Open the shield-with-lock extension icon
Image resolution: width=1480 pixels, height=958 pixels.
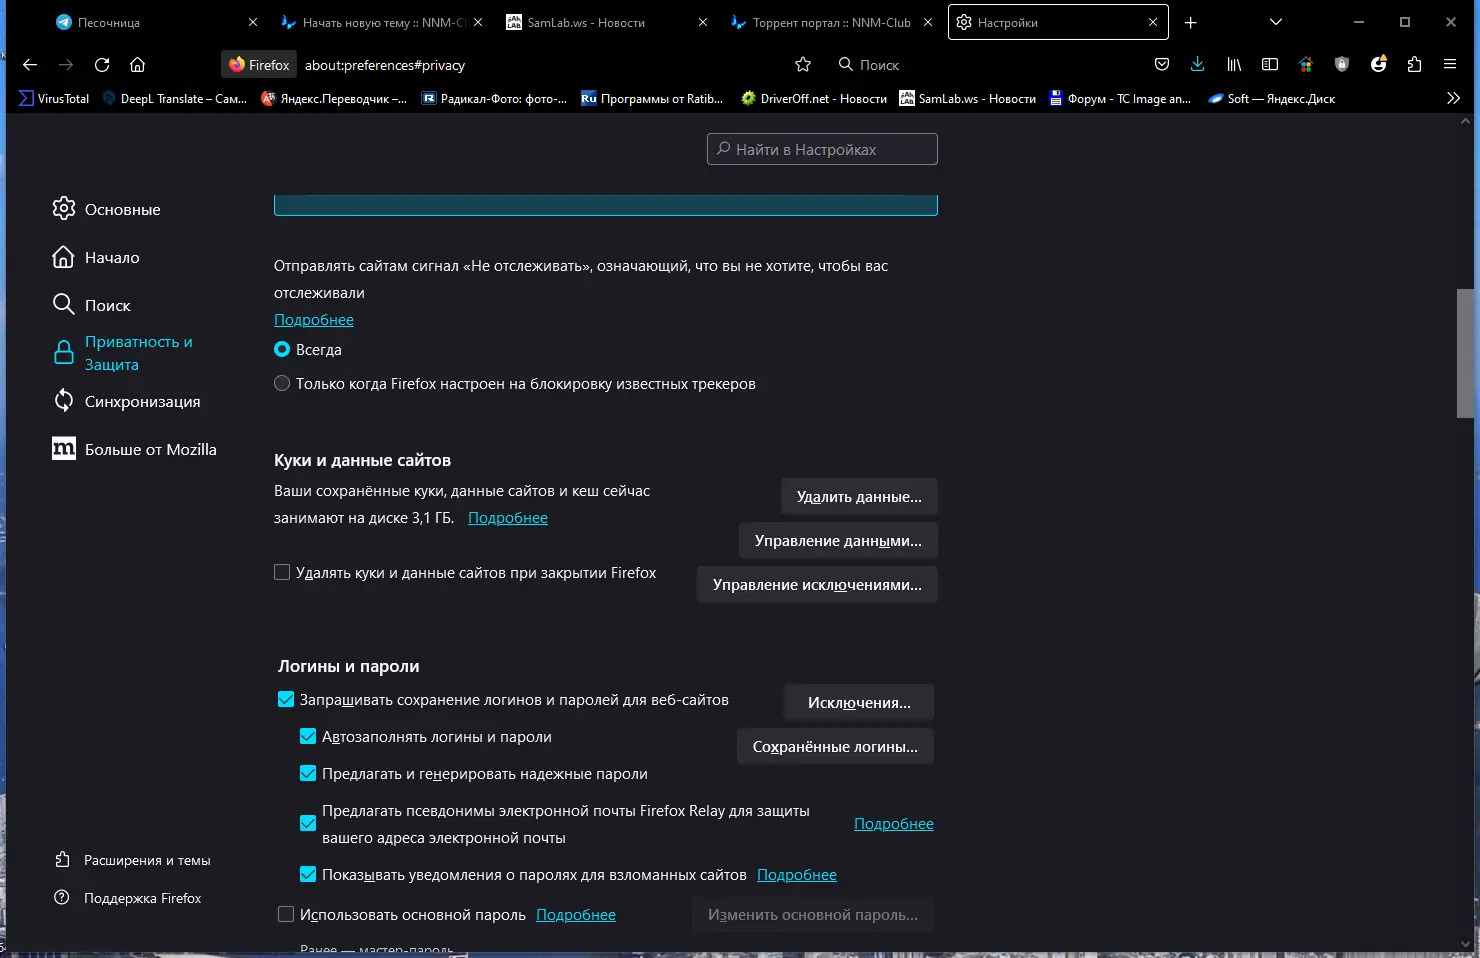tap(1342, 65)
